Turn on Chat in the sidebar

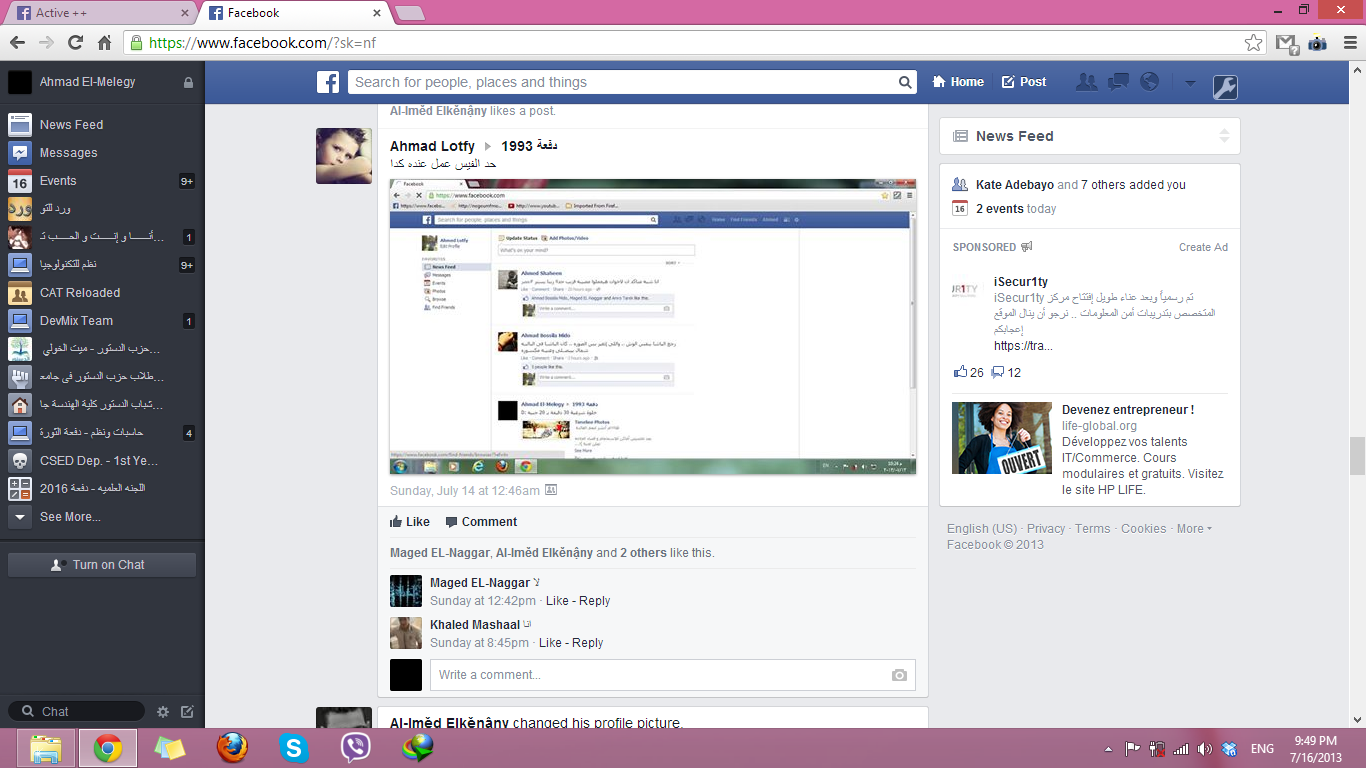(102, 565)
